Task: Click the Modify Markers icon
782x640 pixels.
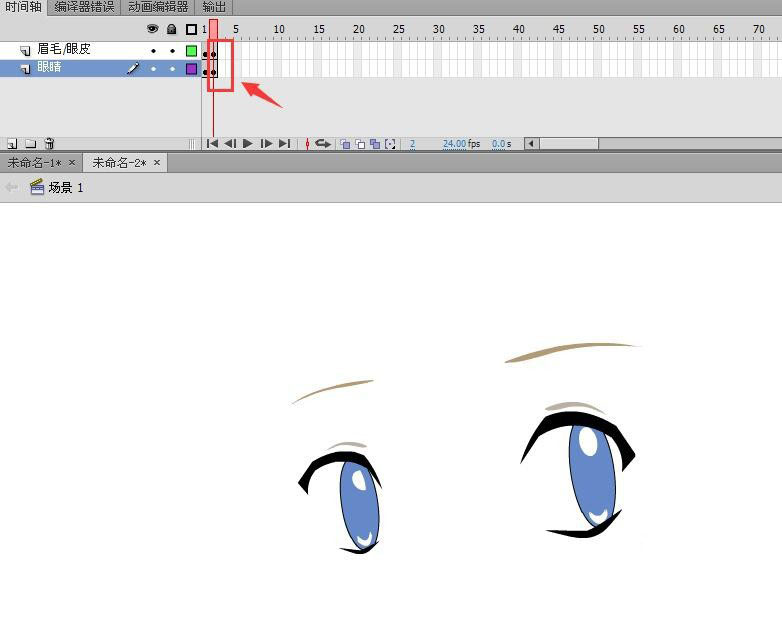Action: [390, 144]
